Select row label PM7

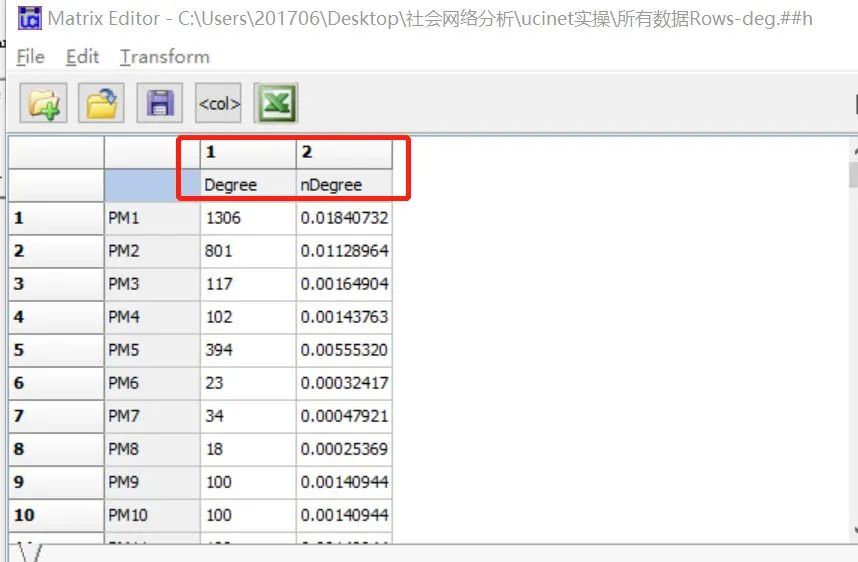click(x=152, y=416)
